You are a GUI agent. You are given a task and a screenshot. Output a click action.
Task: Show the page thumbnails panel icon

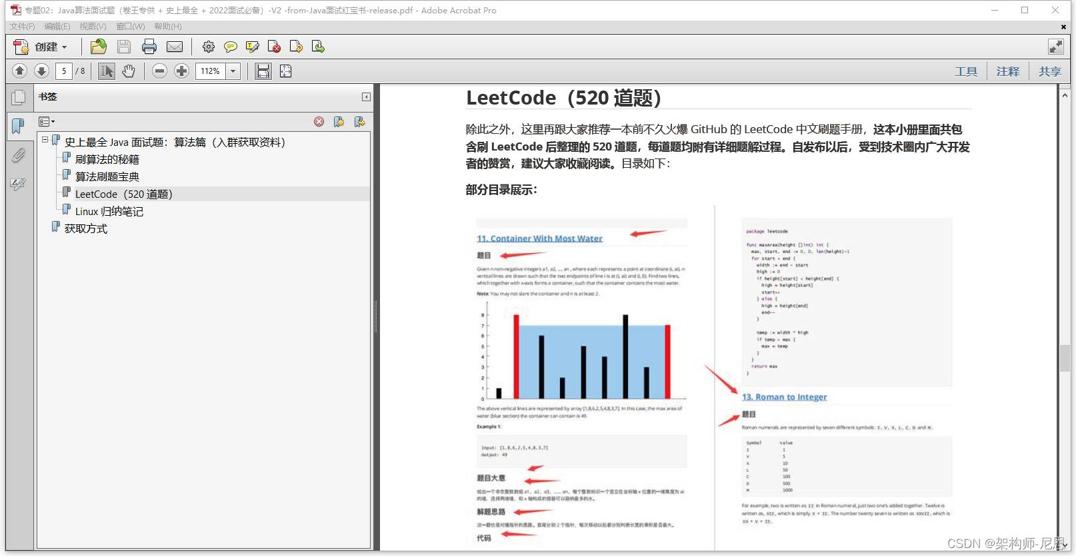pos(19,98)
